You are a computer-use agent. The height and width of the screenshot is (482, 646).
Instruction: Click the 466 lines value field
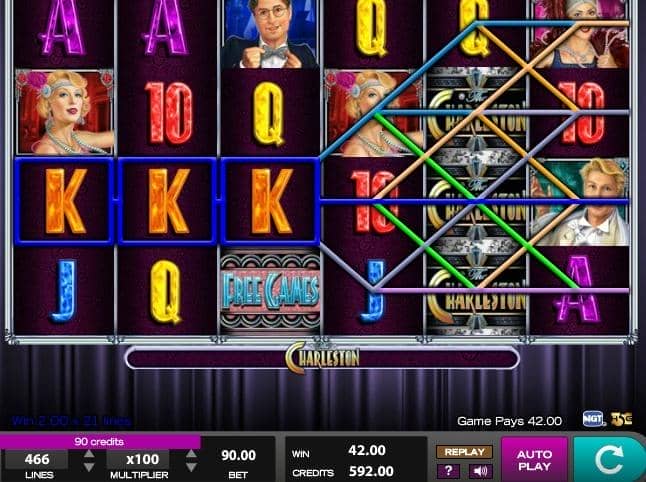(x=37, y=459)
